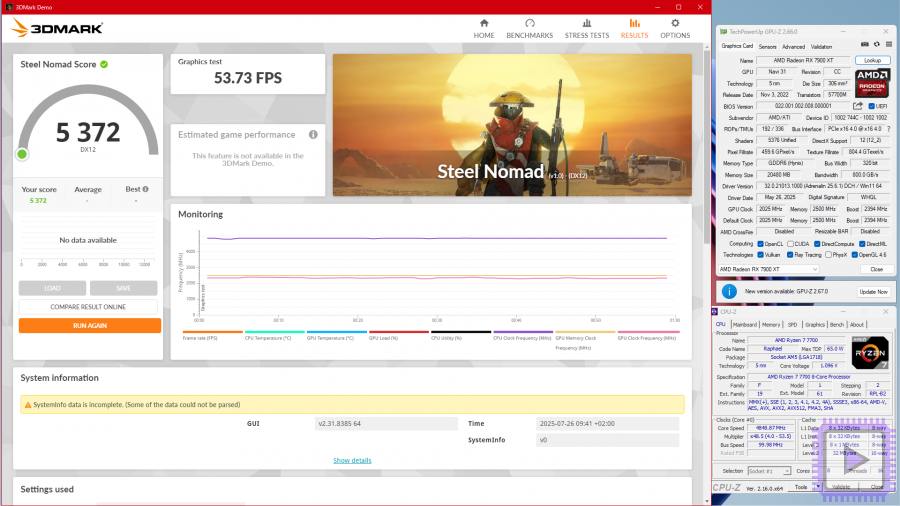Open the Memory tab in CPU-Z
This screenshot has width=900, height=506.
pyautogui.click(x=771, y=325)
